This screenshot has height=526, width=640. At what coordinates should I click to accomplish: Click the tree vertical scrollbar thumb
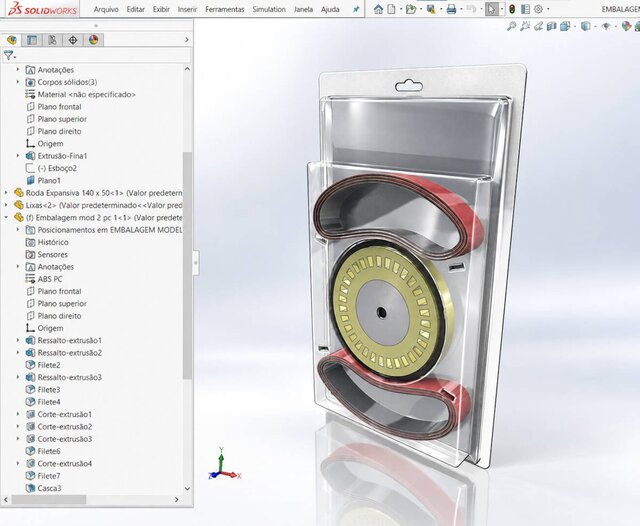click(x=187, y=265)
